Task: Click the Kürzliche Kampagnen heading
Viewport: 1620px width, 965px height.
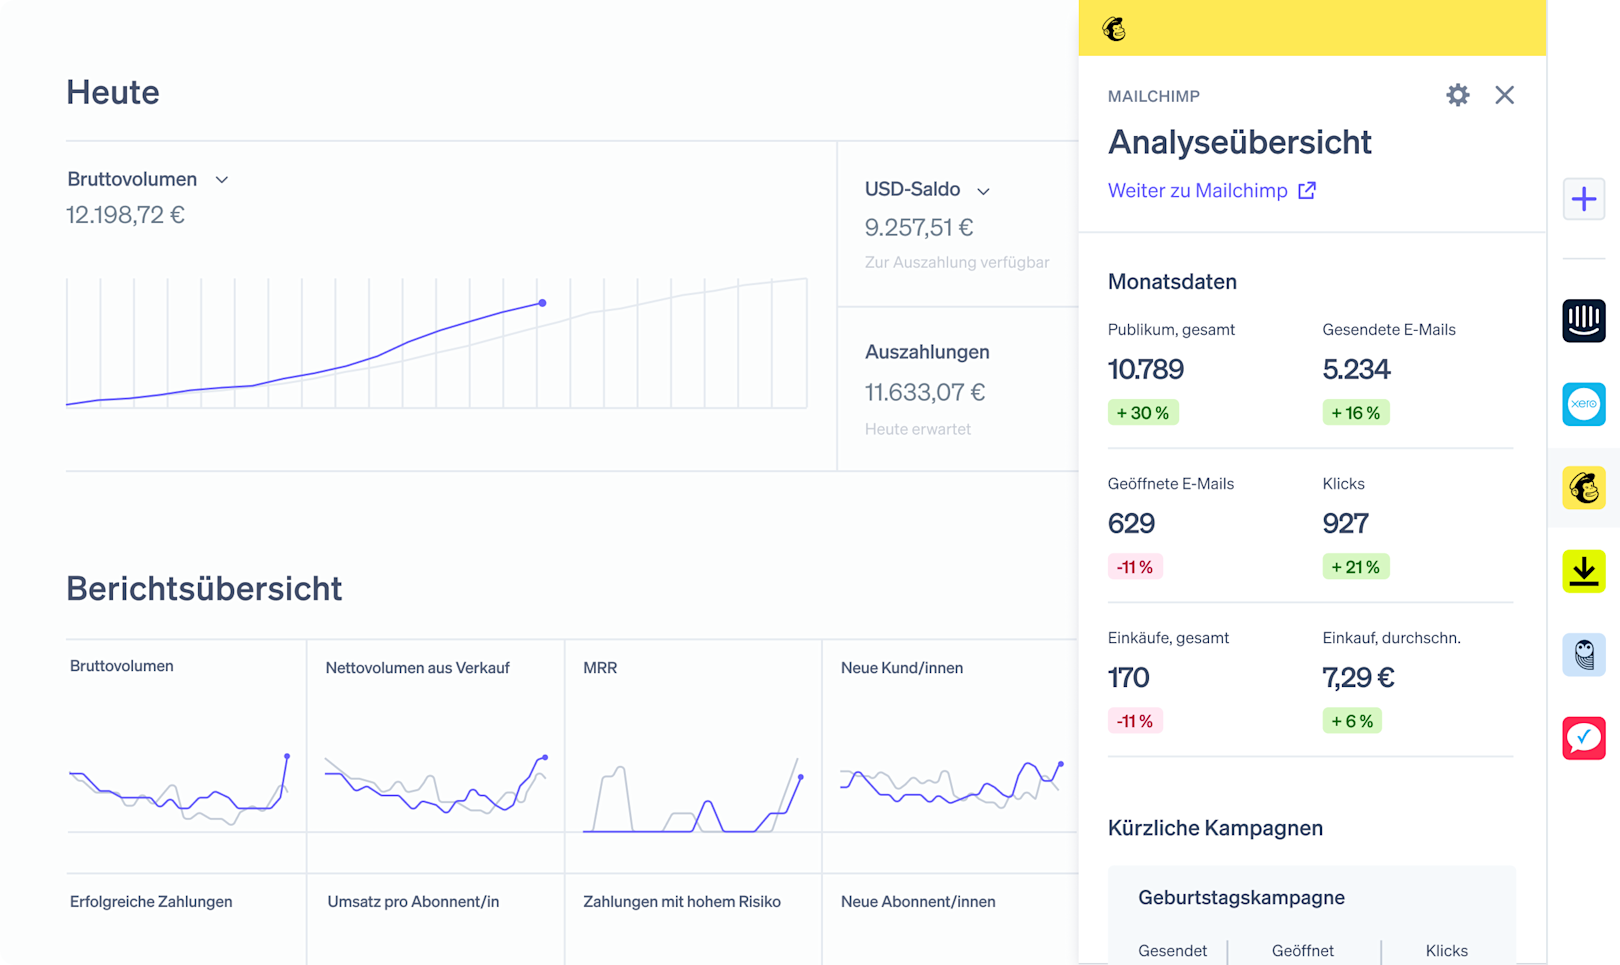Action: tap(1215, 828)
